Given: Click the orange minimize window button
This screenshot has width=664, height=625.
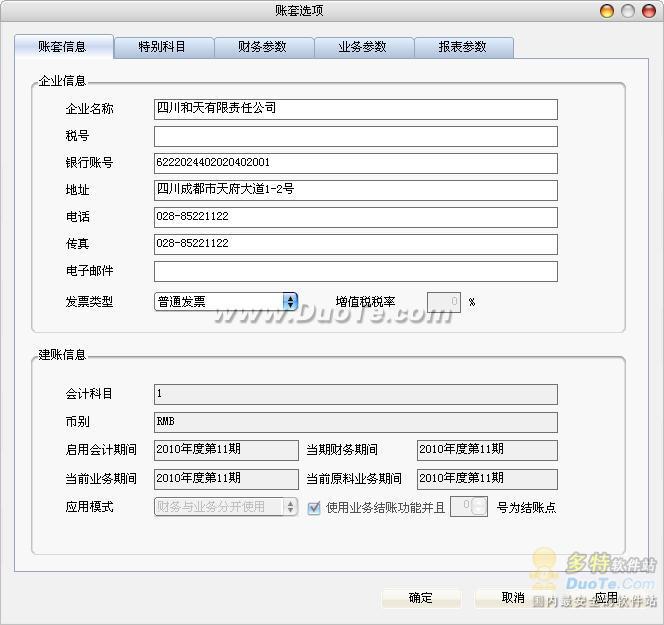Looking at the screenshot, I should (607, 11).
